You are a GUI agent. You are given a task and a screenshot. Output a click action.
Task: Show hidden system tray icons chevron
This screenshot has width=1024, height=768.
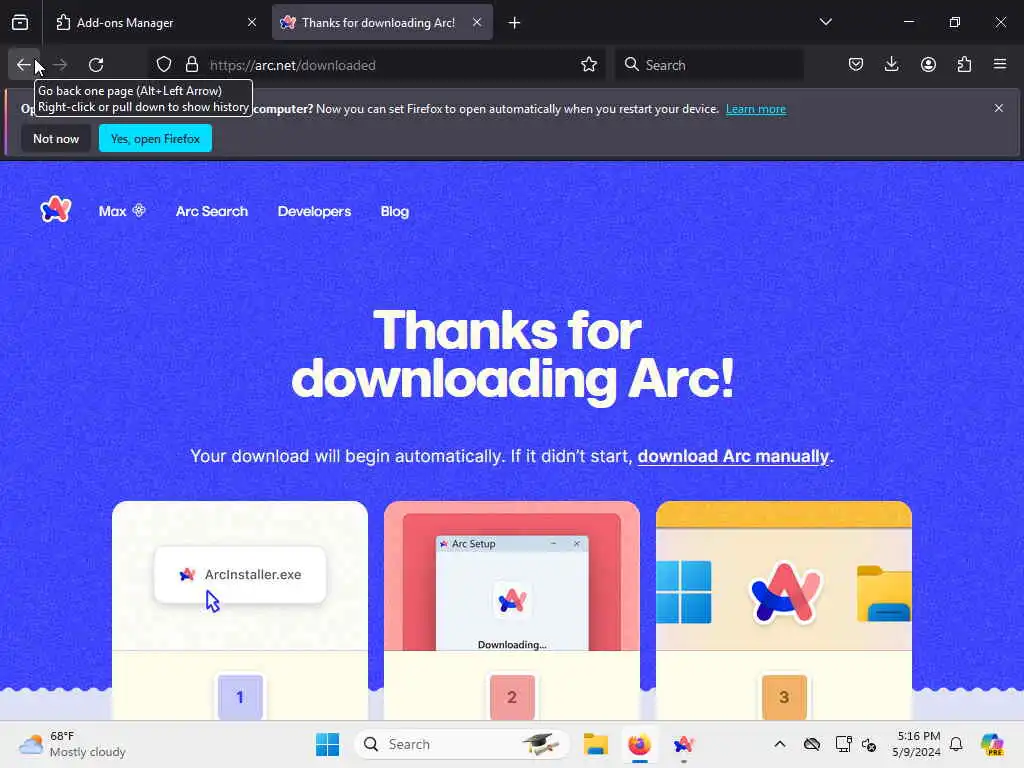pyautogui.click(x=780, y=744)
